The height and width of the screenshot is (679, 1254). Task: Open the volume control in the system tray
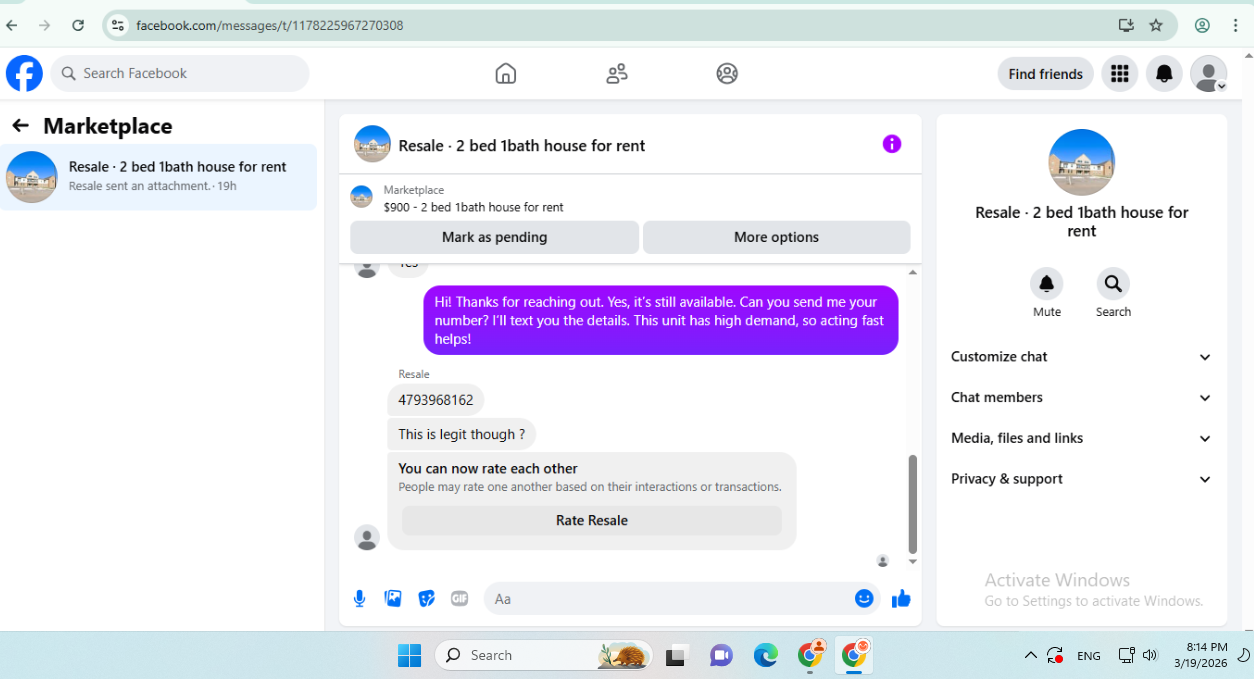(1150, 655)
